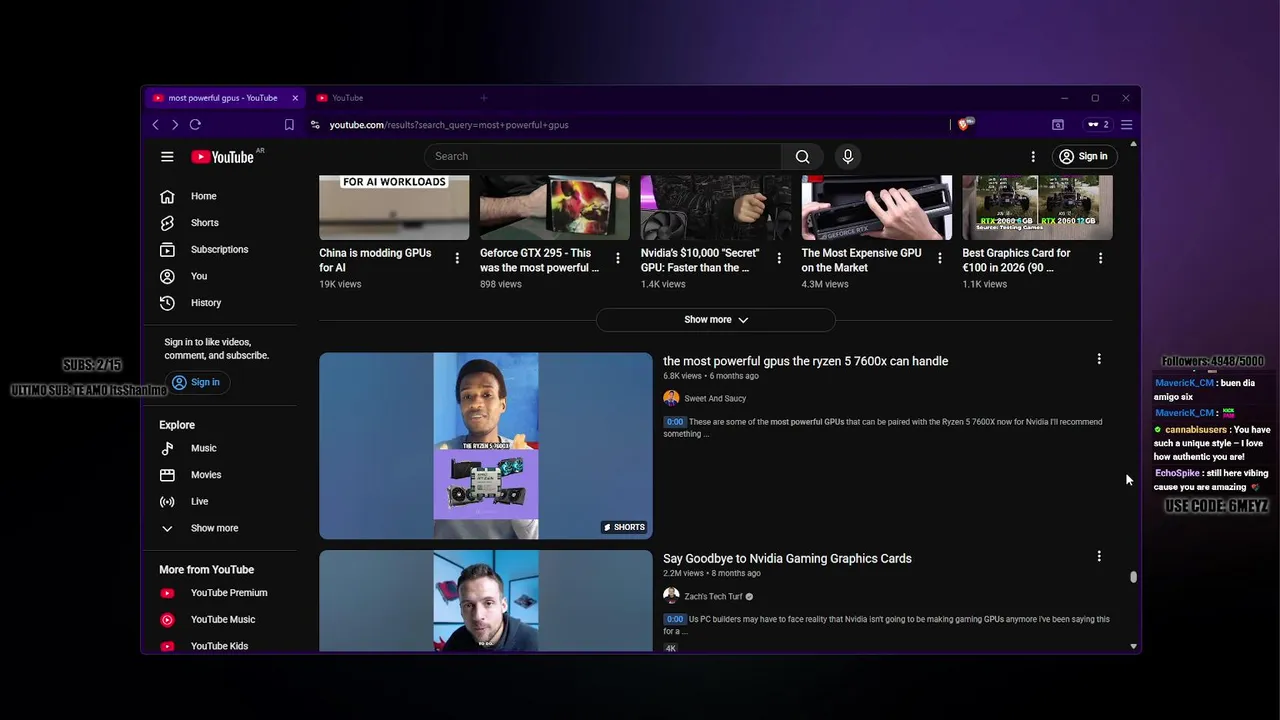Click scrollbar down arrow

1133,646
